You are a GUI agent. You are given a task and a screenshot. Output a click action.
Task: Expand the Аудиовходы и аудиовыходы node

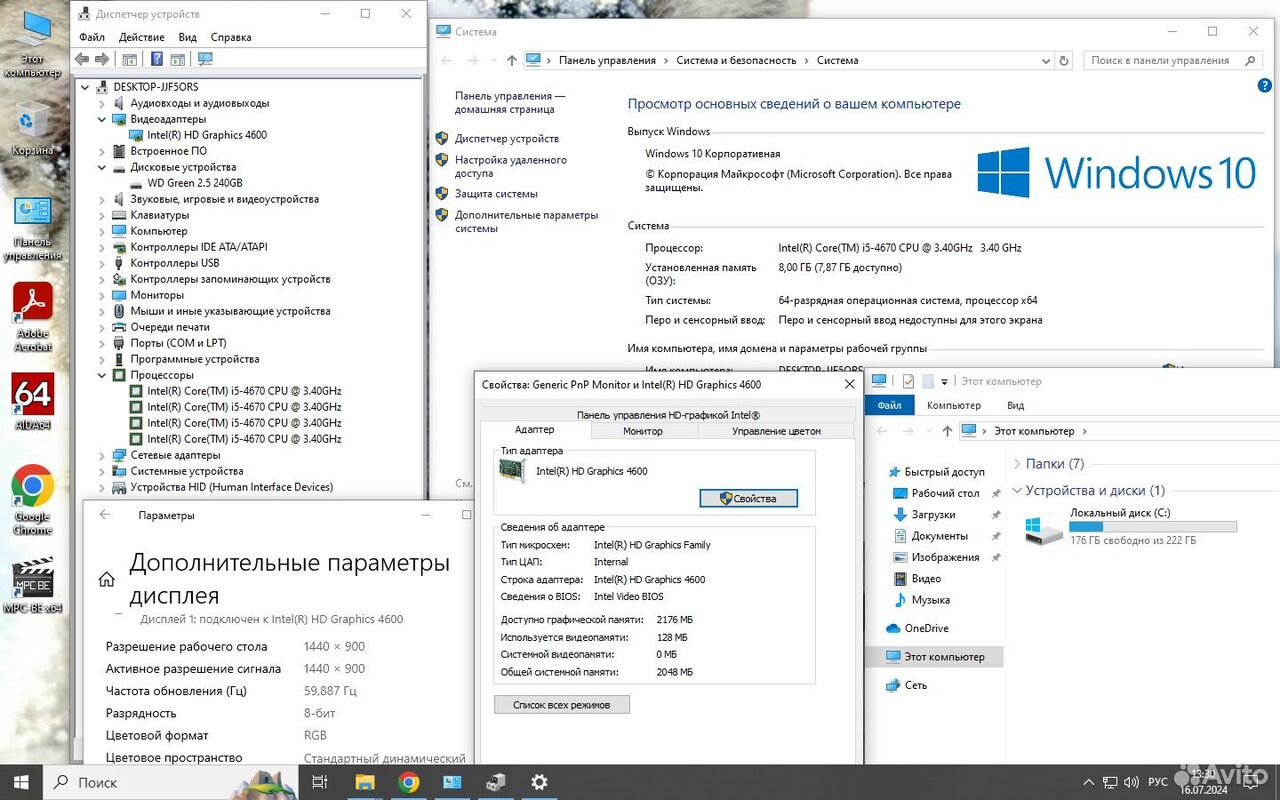pos(102,103)
